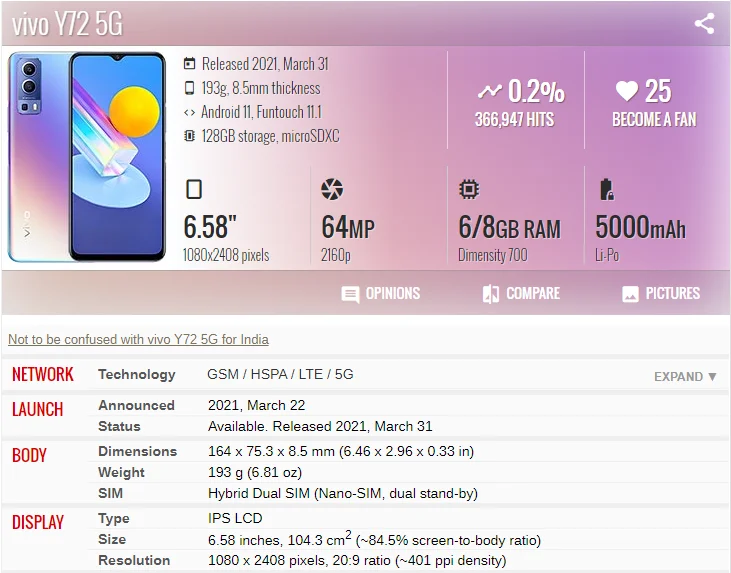Click the SIM spec label

pyautogui.click(x=110, y=493)
